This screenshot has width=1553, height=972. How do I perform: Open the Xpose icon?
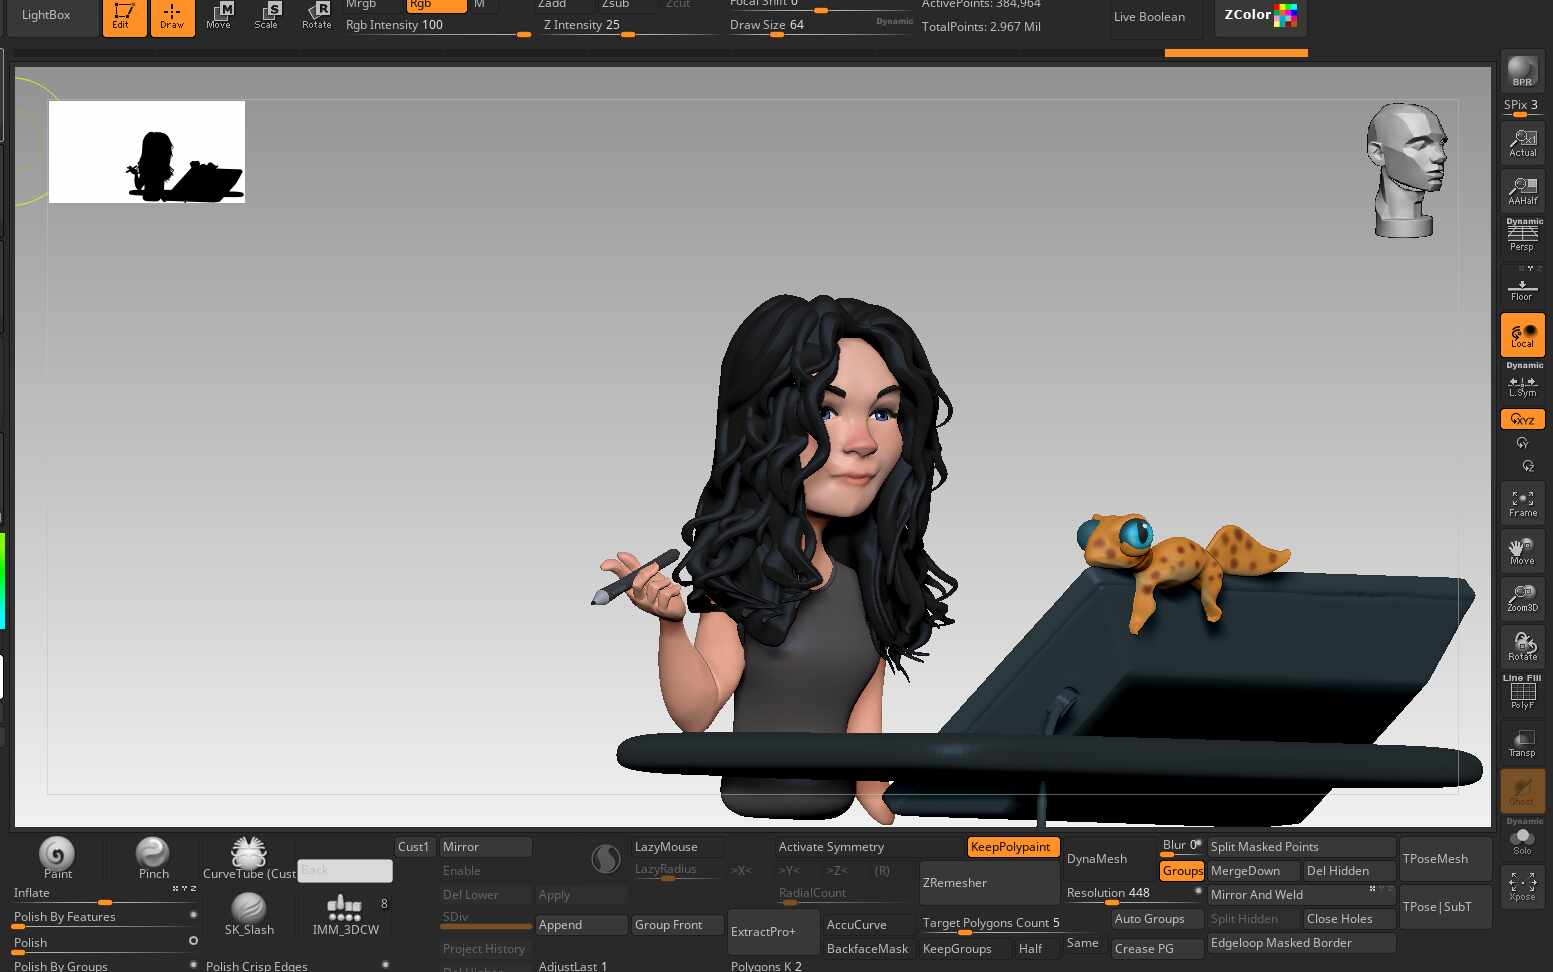1522,886
